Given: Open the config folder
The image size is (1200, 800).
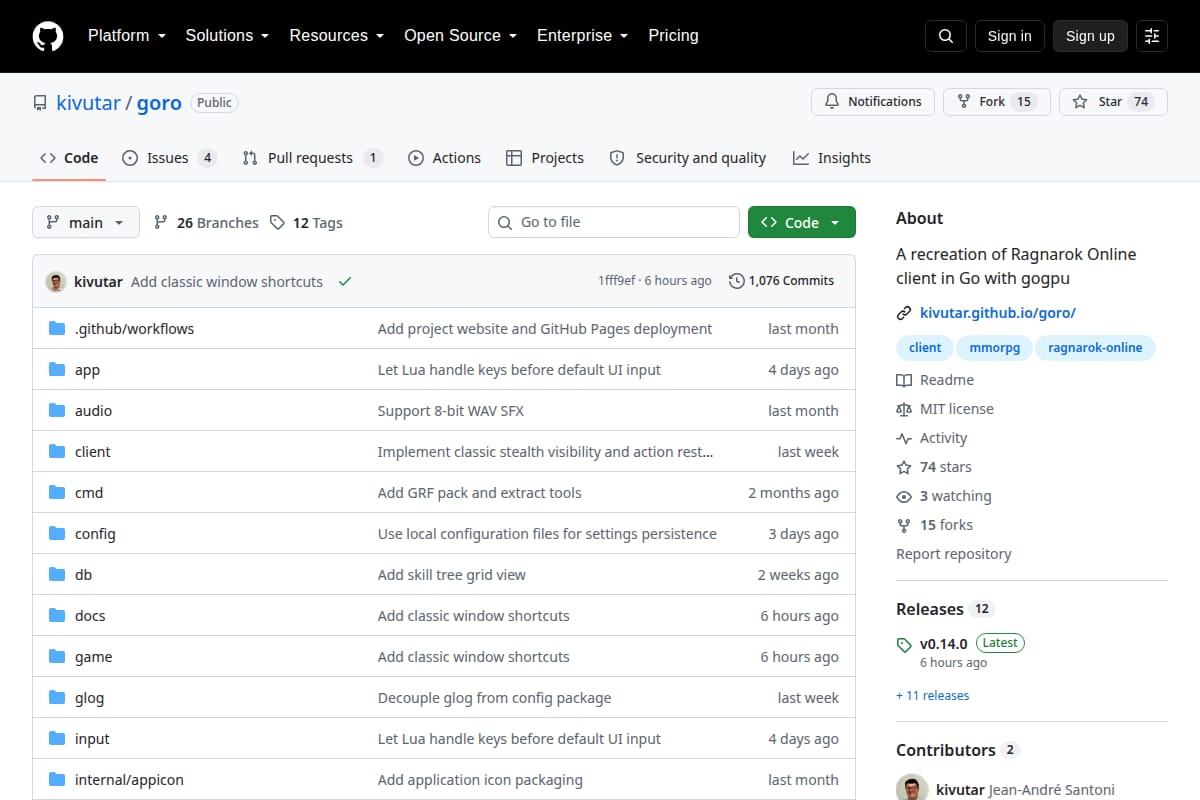Looking at the screenshot, I should tap(95, 534).
